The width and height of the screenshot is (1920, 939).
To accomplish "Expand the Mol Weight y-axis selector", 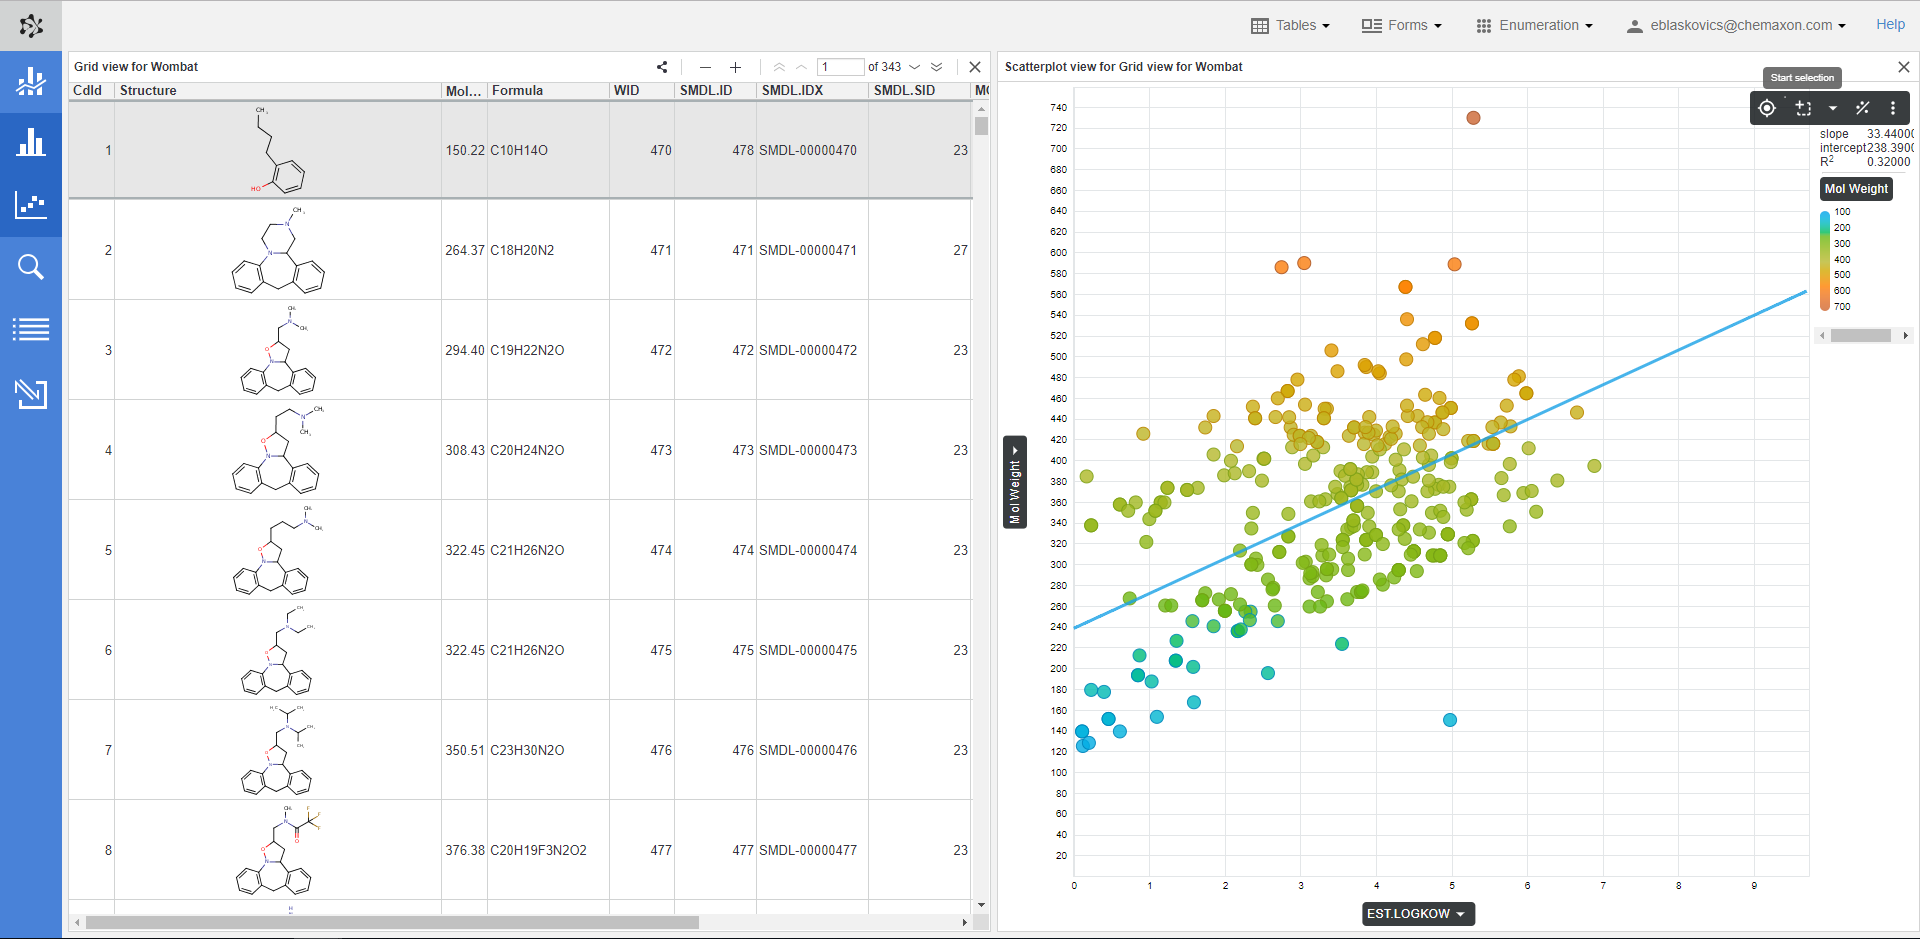I will click(1015, 482).
